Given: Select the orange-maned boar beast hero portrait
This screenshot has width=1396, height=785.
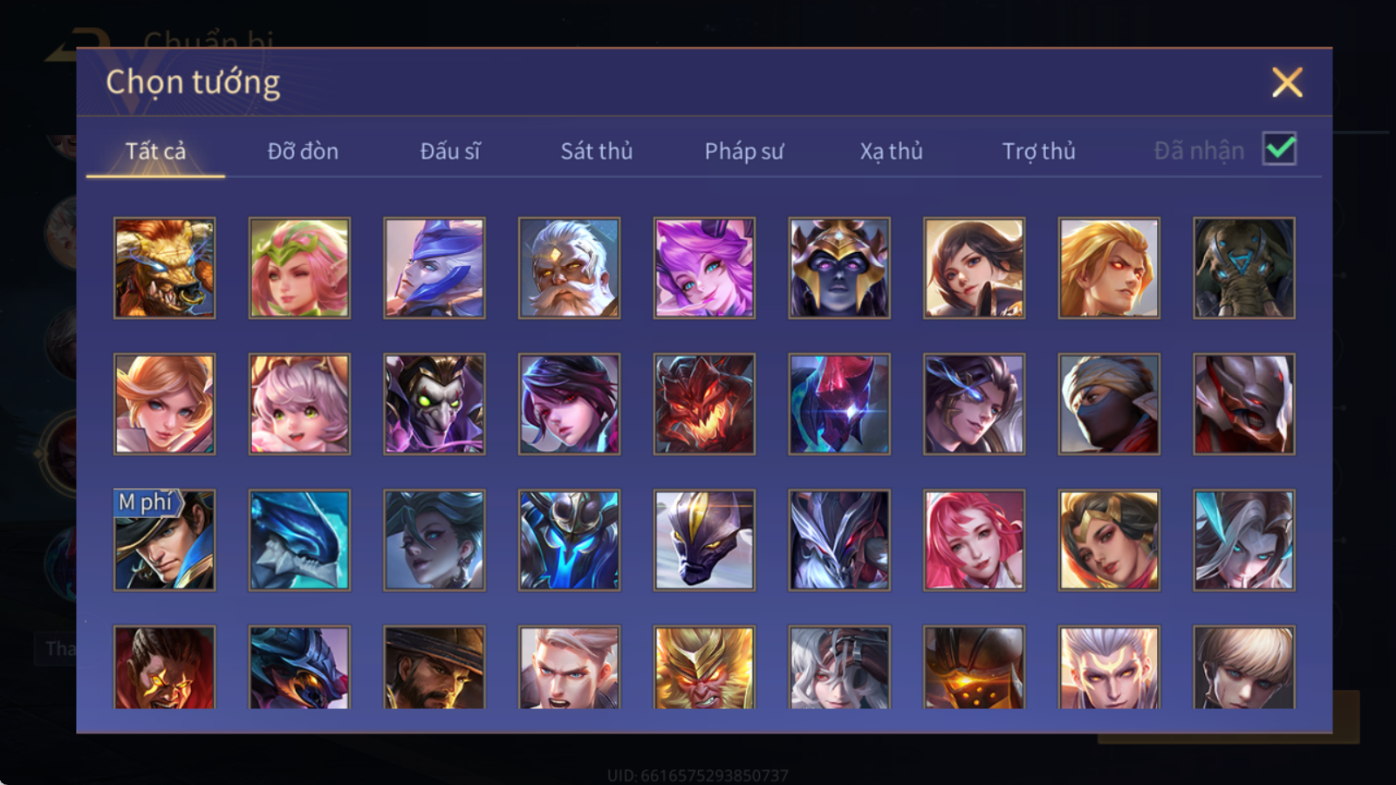Looking at the screenshot, I should coord(164,268).
